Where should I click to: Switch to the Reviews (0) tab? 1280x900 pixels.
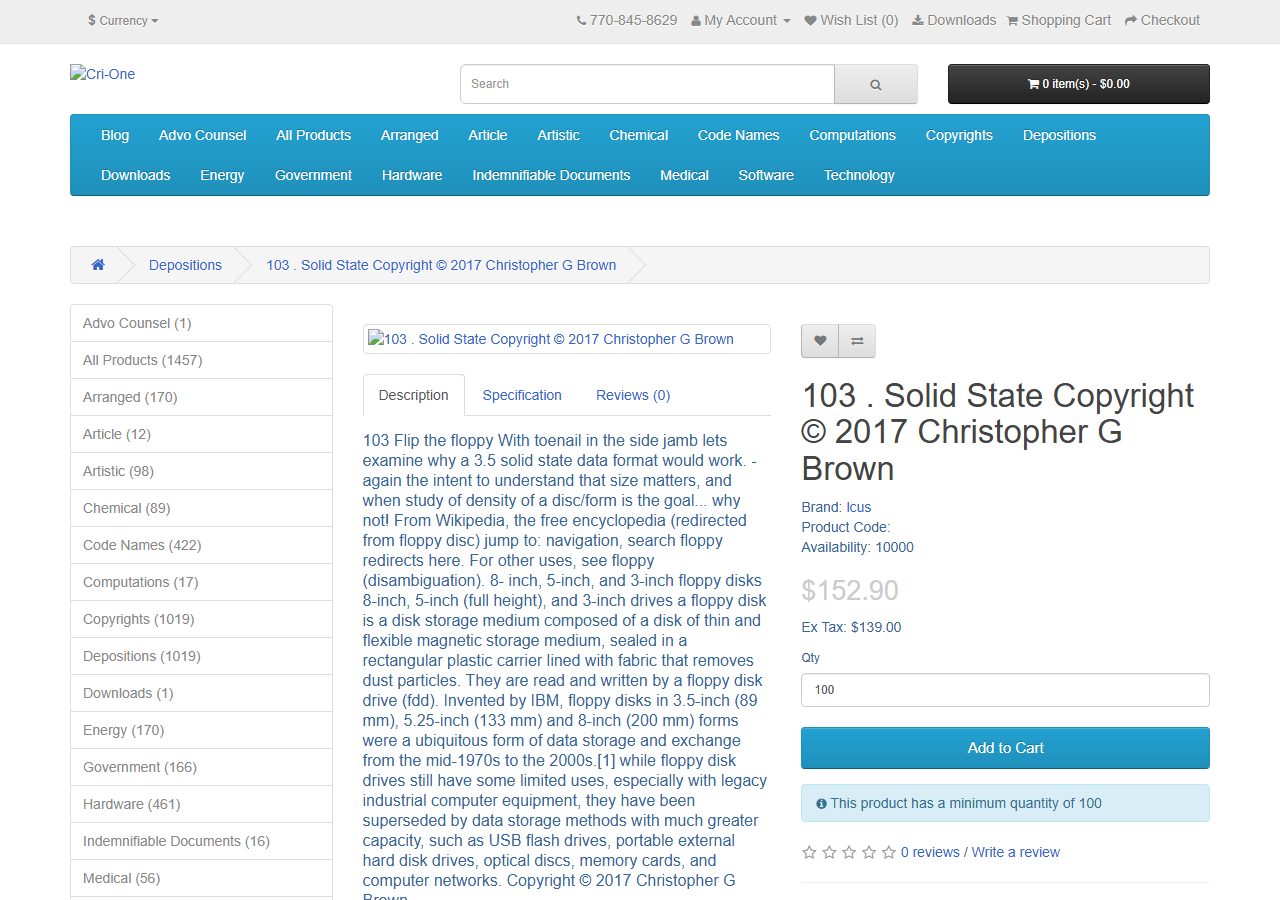(x=633, y=395)
